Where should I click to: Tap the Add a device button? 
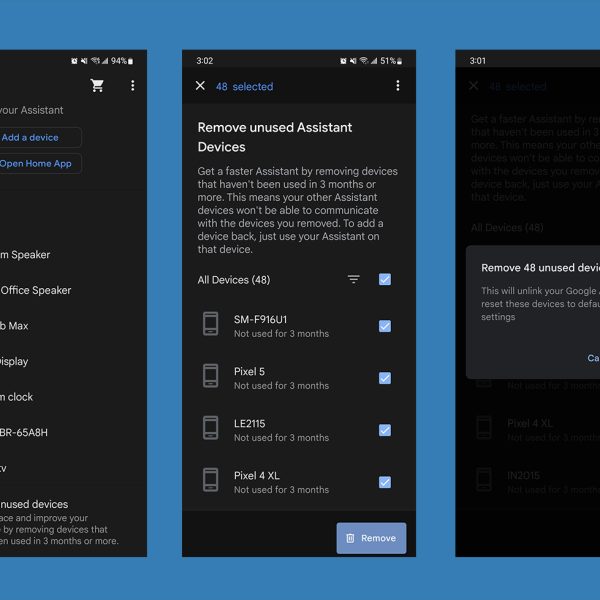tap(35, 137)
